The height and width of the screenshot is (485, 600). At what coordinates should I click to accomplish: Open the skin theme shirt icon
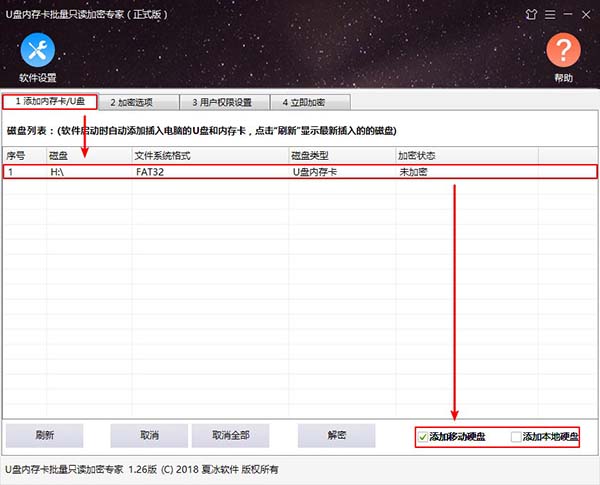click(x=530, y=13)
